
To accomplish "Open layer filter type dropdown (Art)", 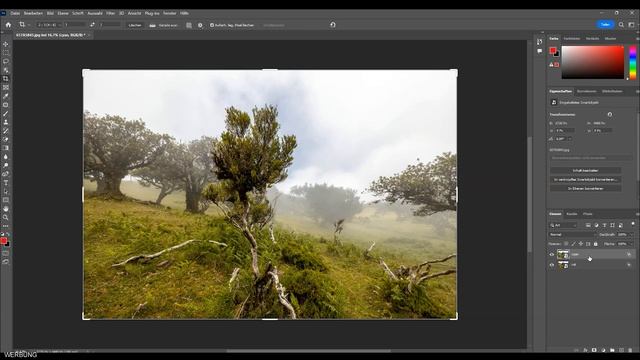I will tap(563, 225).
